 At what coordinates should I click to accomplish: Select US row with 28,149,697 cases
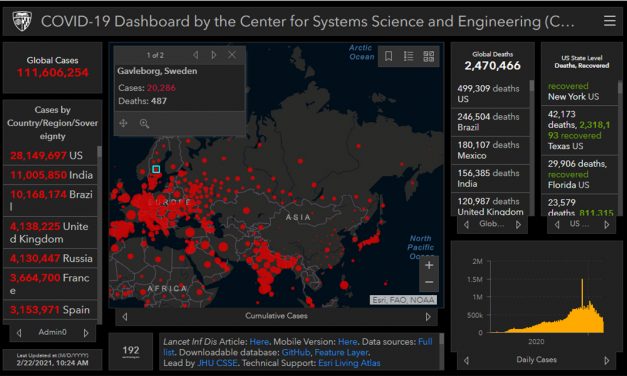click(x=50, y=155)
